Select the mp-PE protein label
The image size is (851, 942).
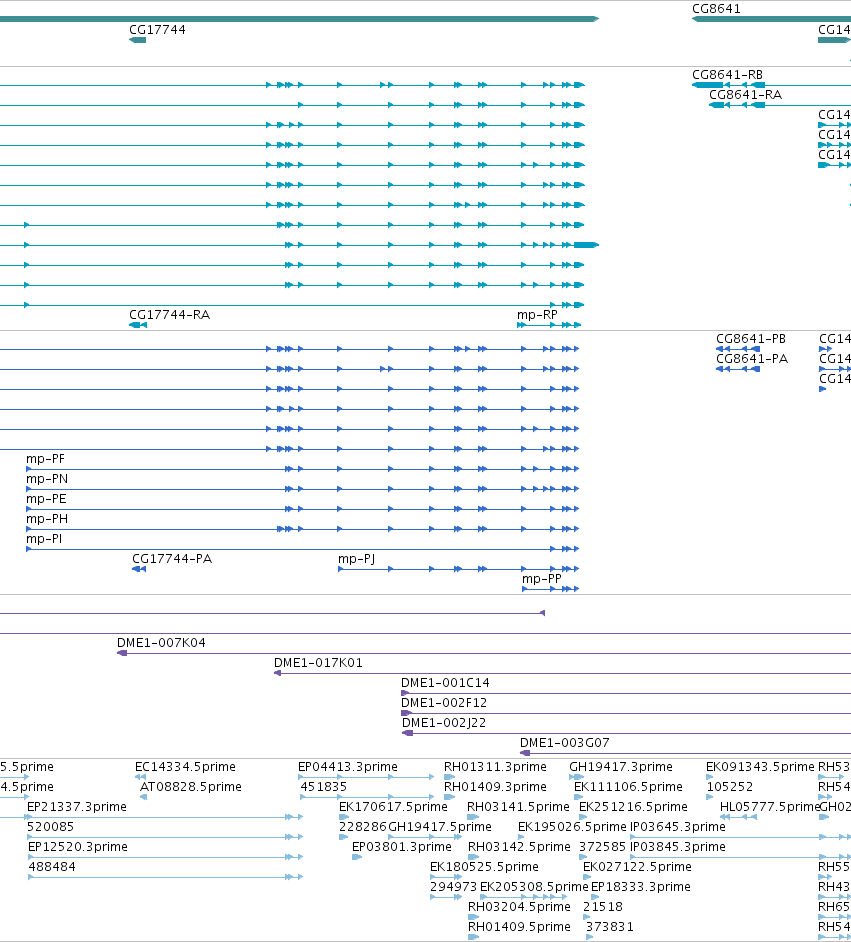pos(46,499)
